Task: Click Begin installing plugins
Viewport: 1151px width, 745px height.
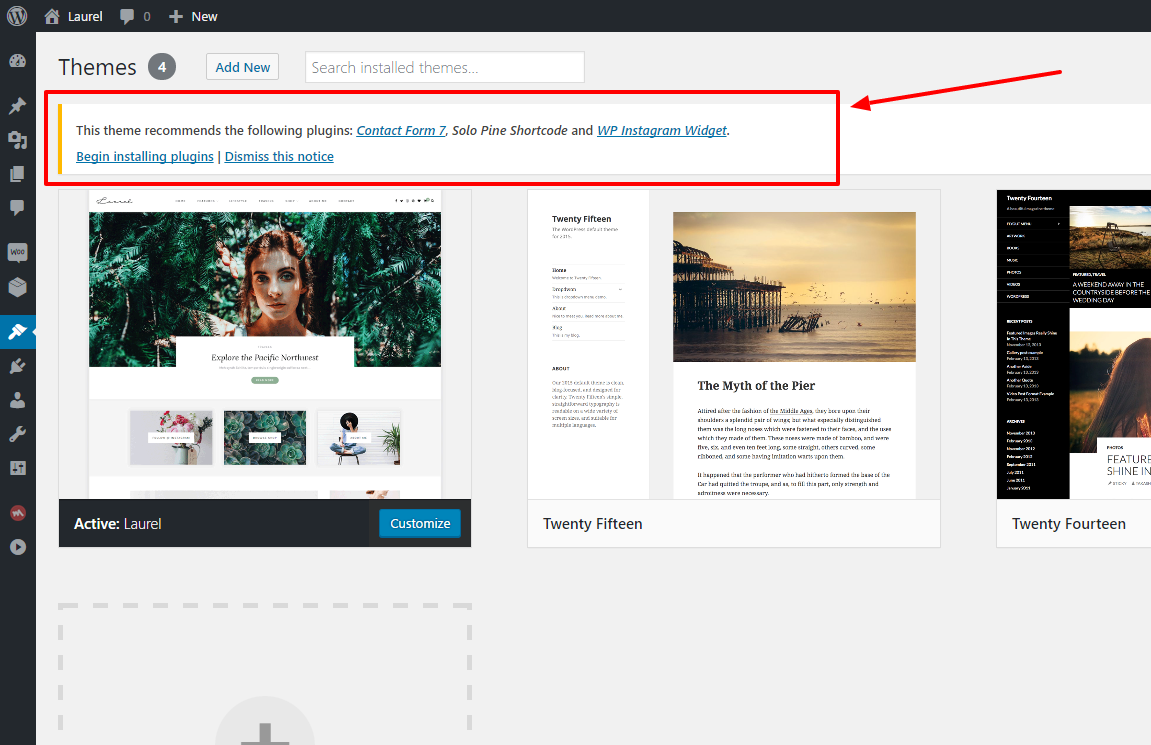Action: pos(145,156)
